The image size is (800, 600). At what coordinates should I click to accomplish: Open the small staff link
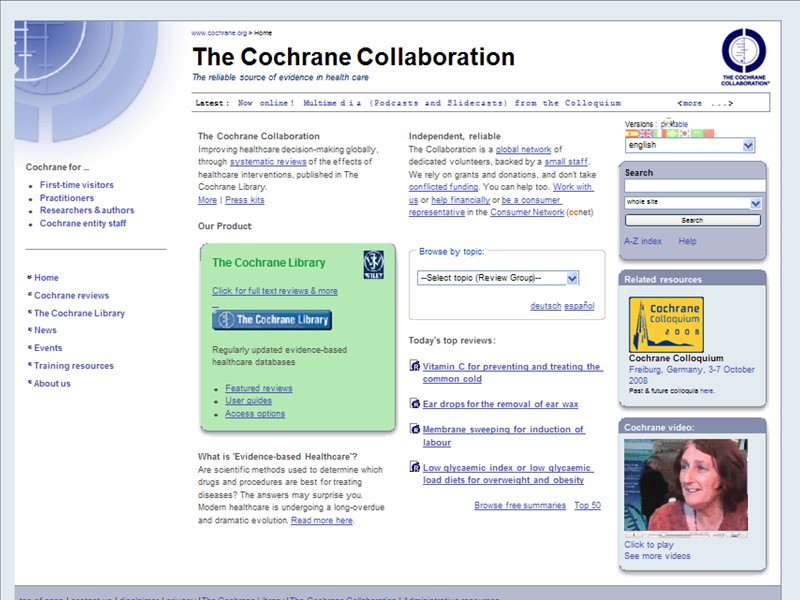click(566, 162)
